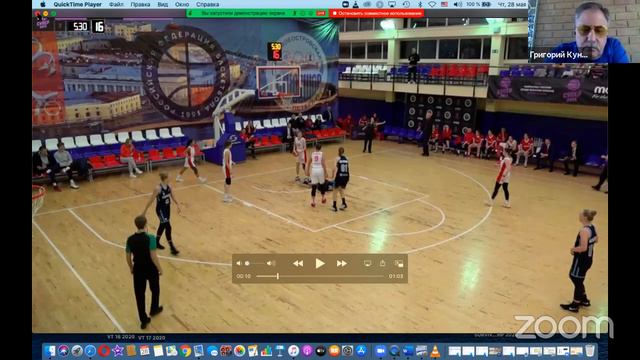Viewport: 640px width, 360px height.
Task: Open Music from the Dock
Action: click(x=293, y=351)
